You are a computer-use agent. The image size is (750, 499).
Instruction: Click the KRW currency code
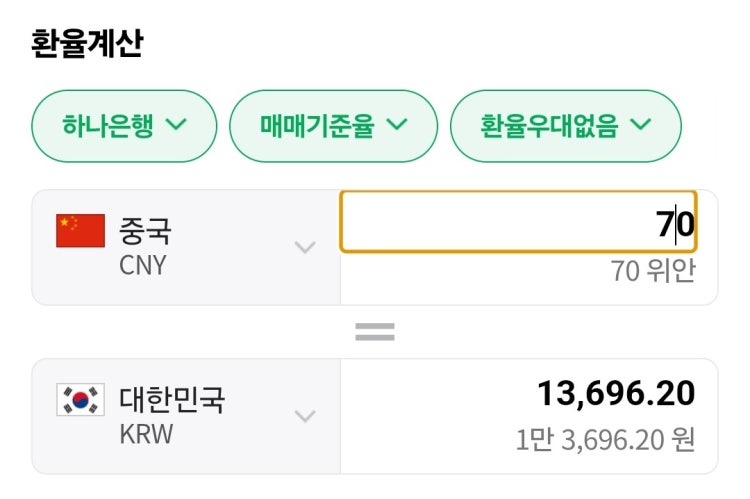coord(146,434)
